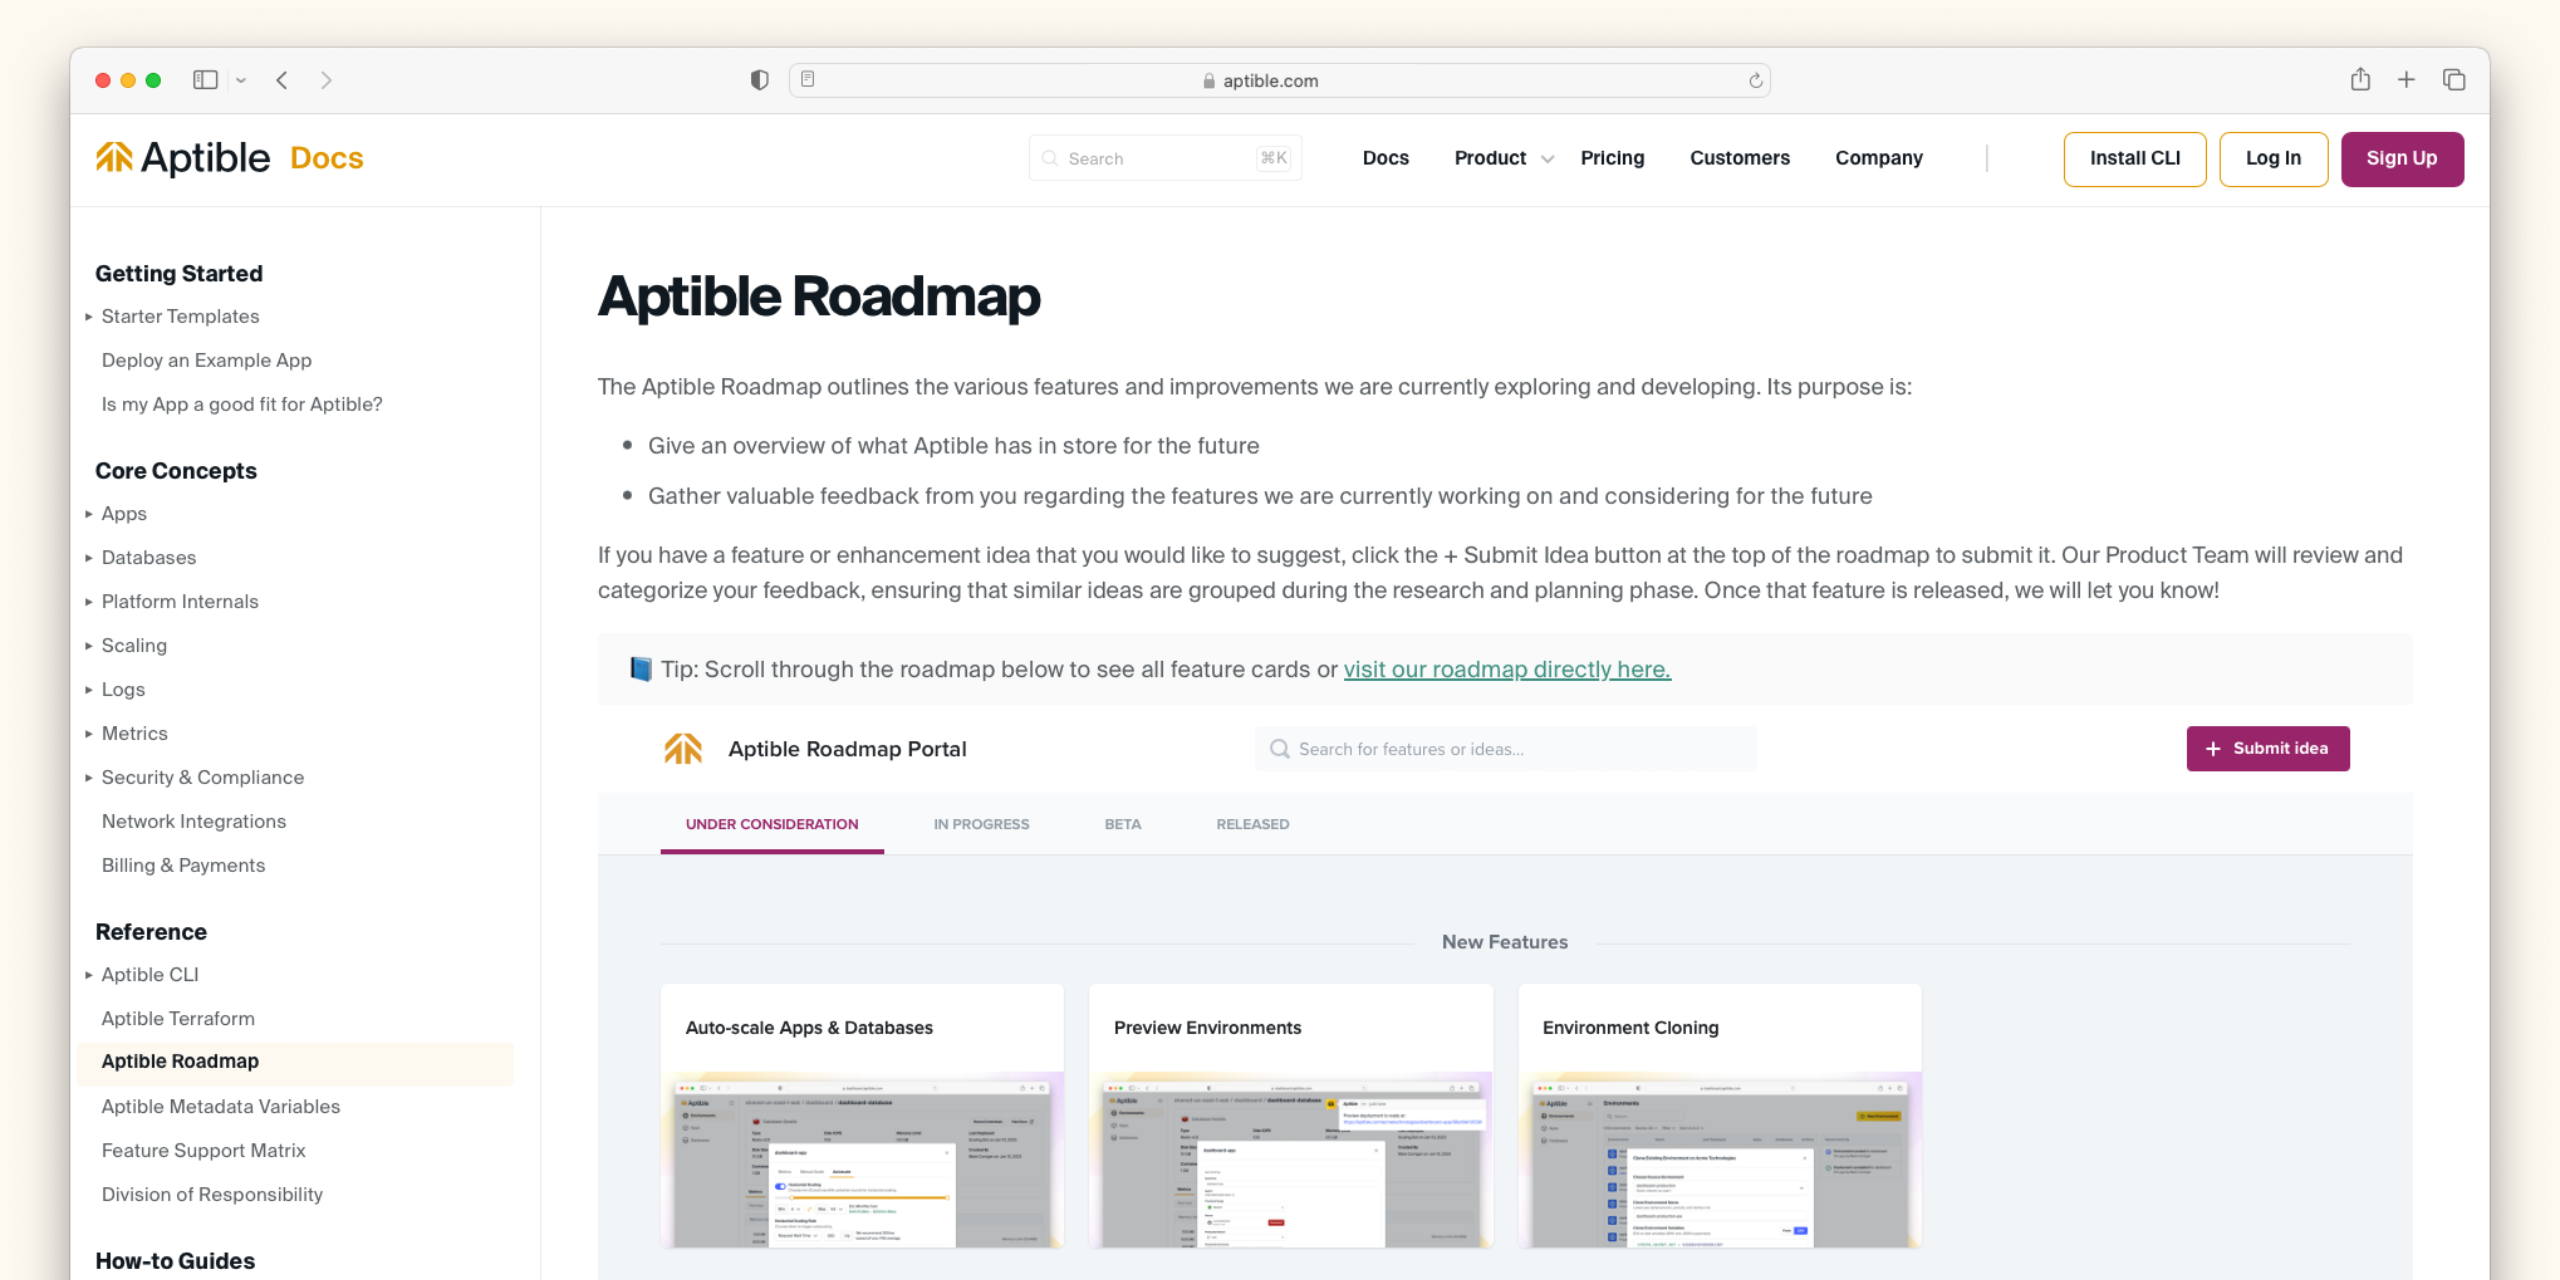Select Aptible Roadmap in sidebar

pos(295,1062)
